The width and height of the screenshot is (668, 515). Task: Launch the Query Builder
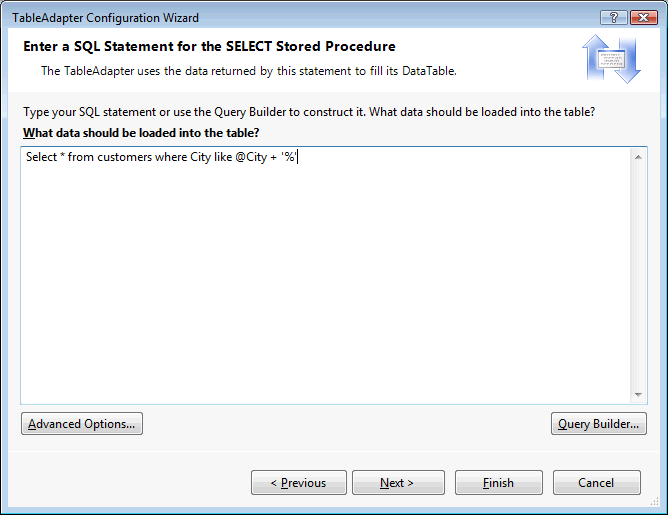point(599,424)
